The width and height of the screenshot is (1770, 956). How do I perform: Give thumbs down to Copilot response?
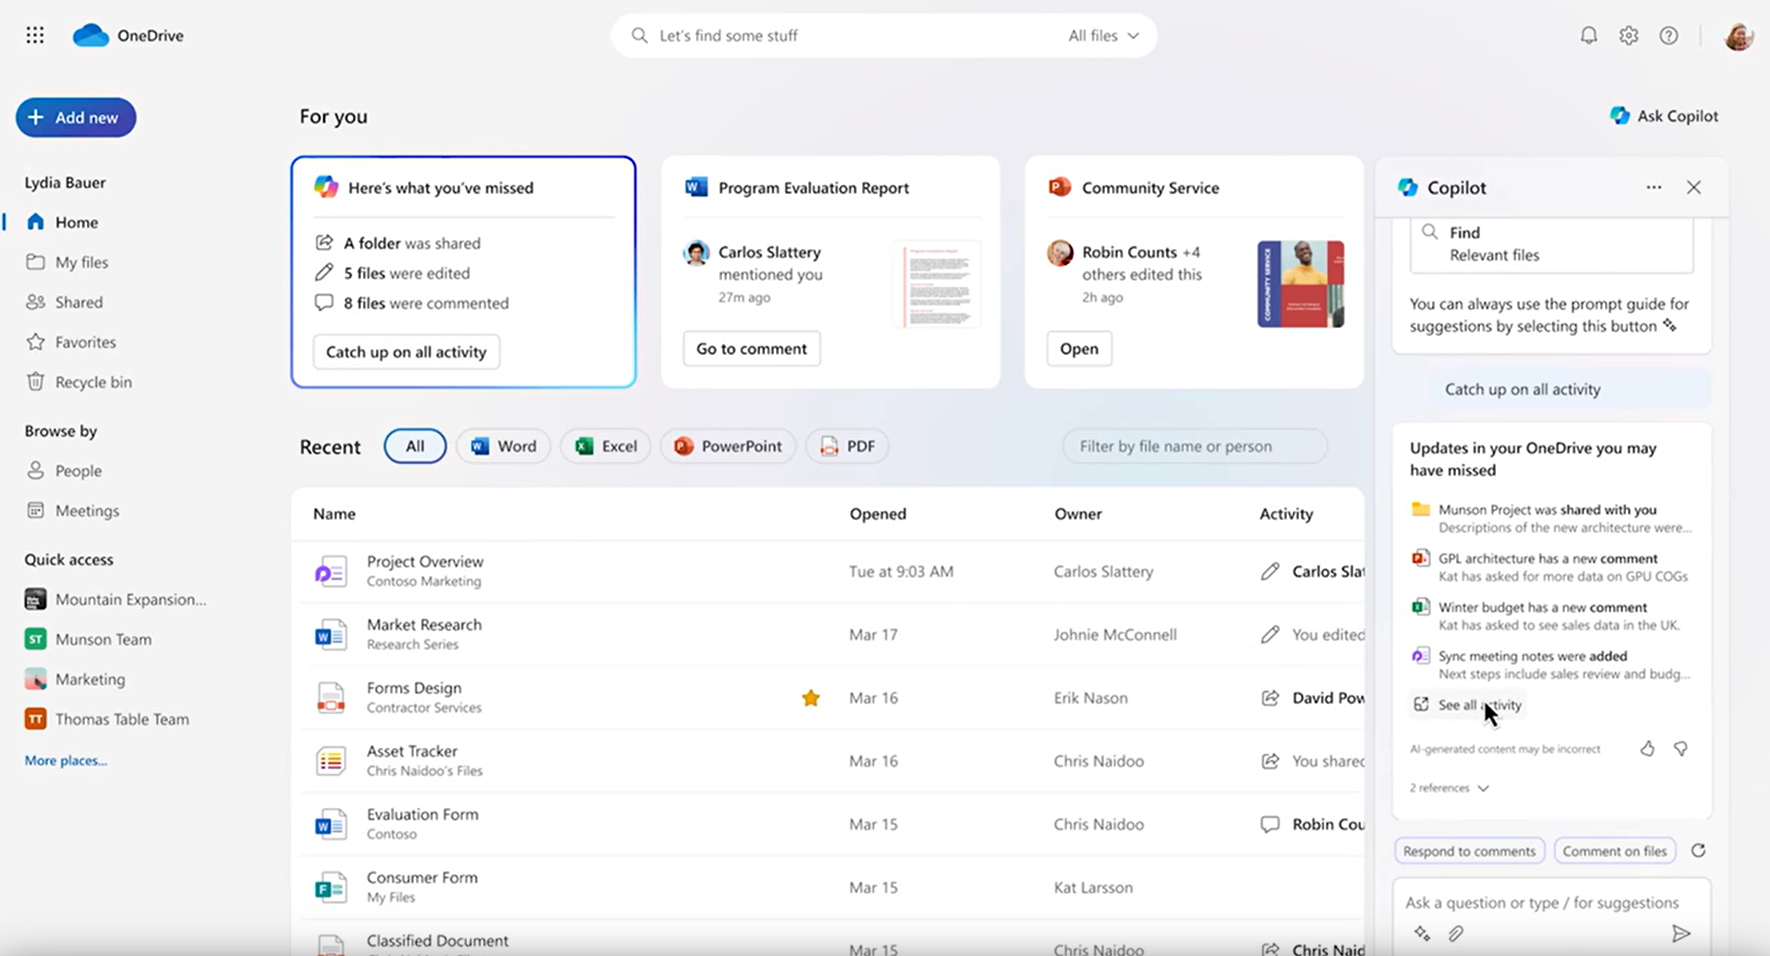(1681, 748)
